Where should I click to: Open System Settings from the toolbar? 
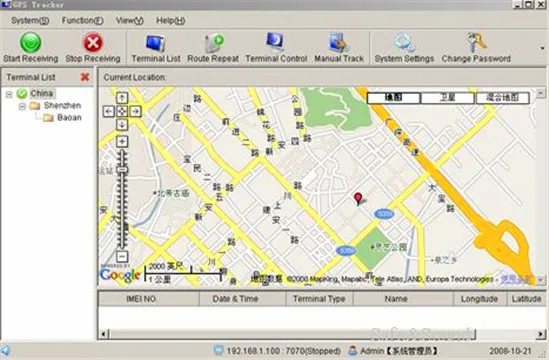click(x=404, y=43)
